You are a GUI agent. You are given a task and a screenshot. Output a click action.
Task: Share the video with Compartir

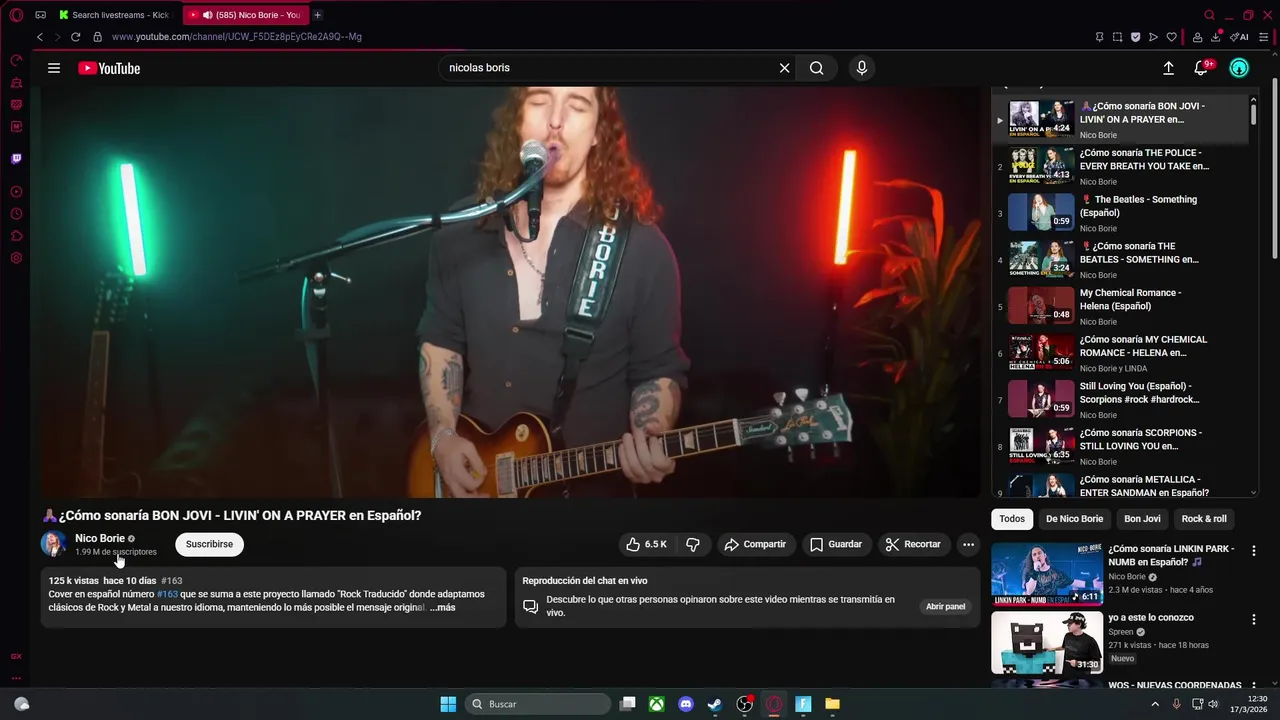(x=755, y=544)
